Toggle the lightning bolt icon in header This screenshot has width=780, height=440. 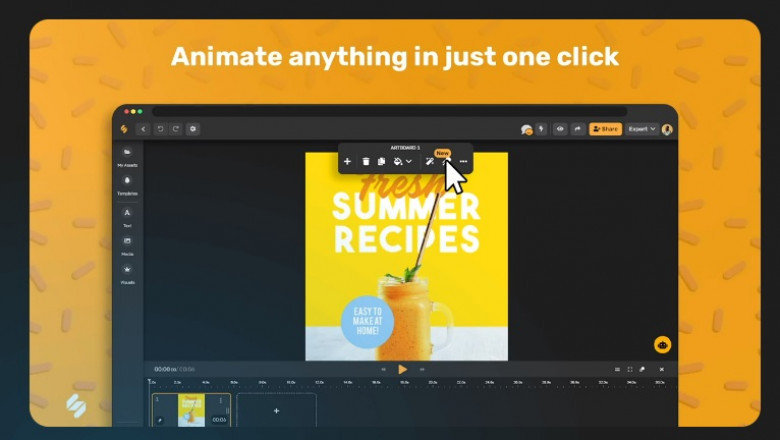point(541,129)
